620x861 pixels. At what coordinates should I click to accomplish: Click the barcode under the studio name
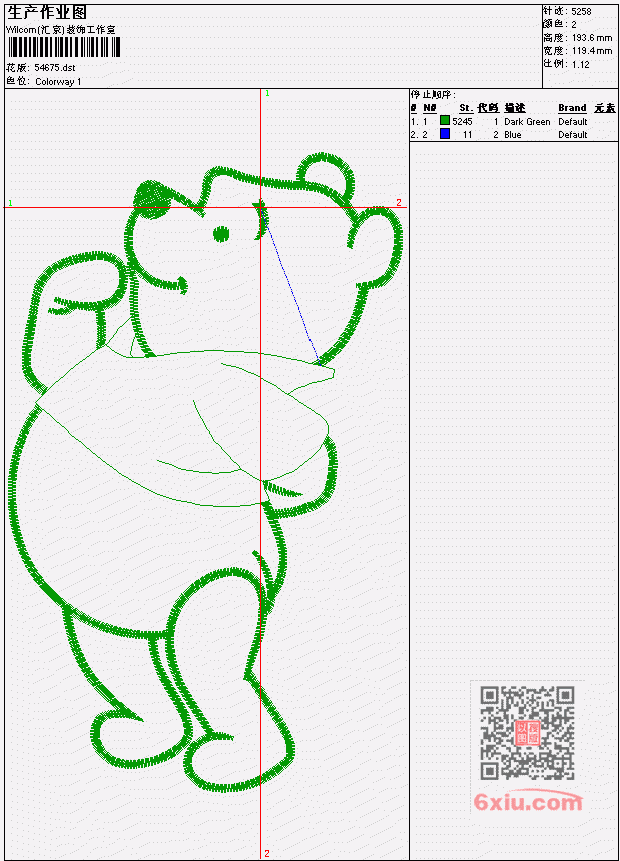pyautogui.click(x=64, y=47)
